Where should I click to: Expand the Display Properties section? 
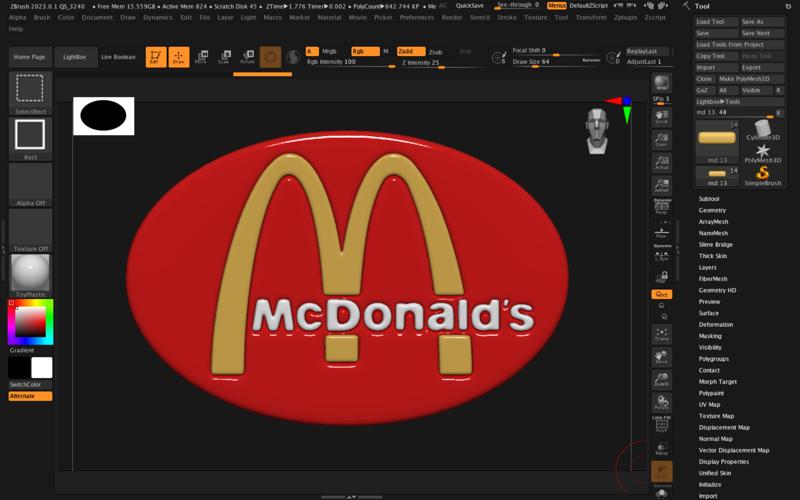click(723, 462)
